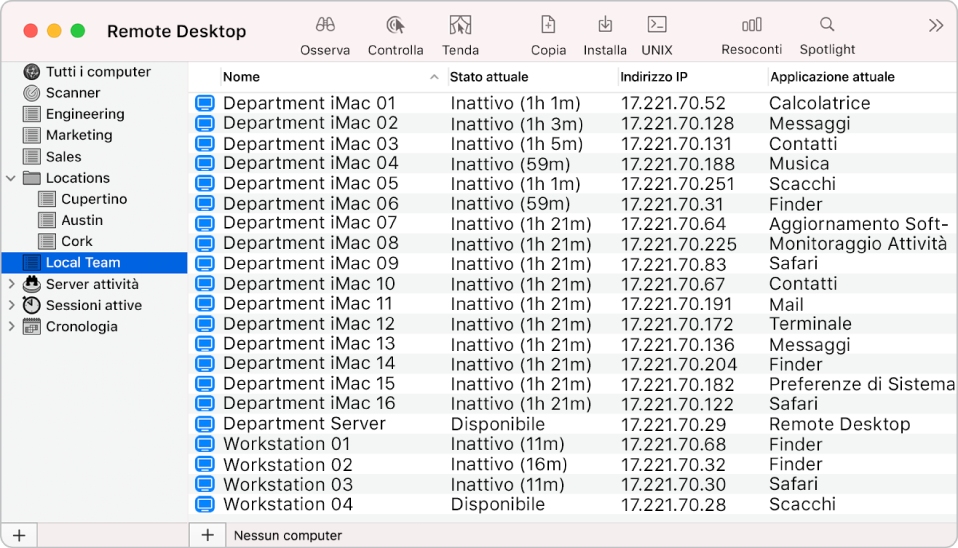Open Resoconti reports chart icon
This screenshot has height=548, width=958.
[x=751, y=26]
